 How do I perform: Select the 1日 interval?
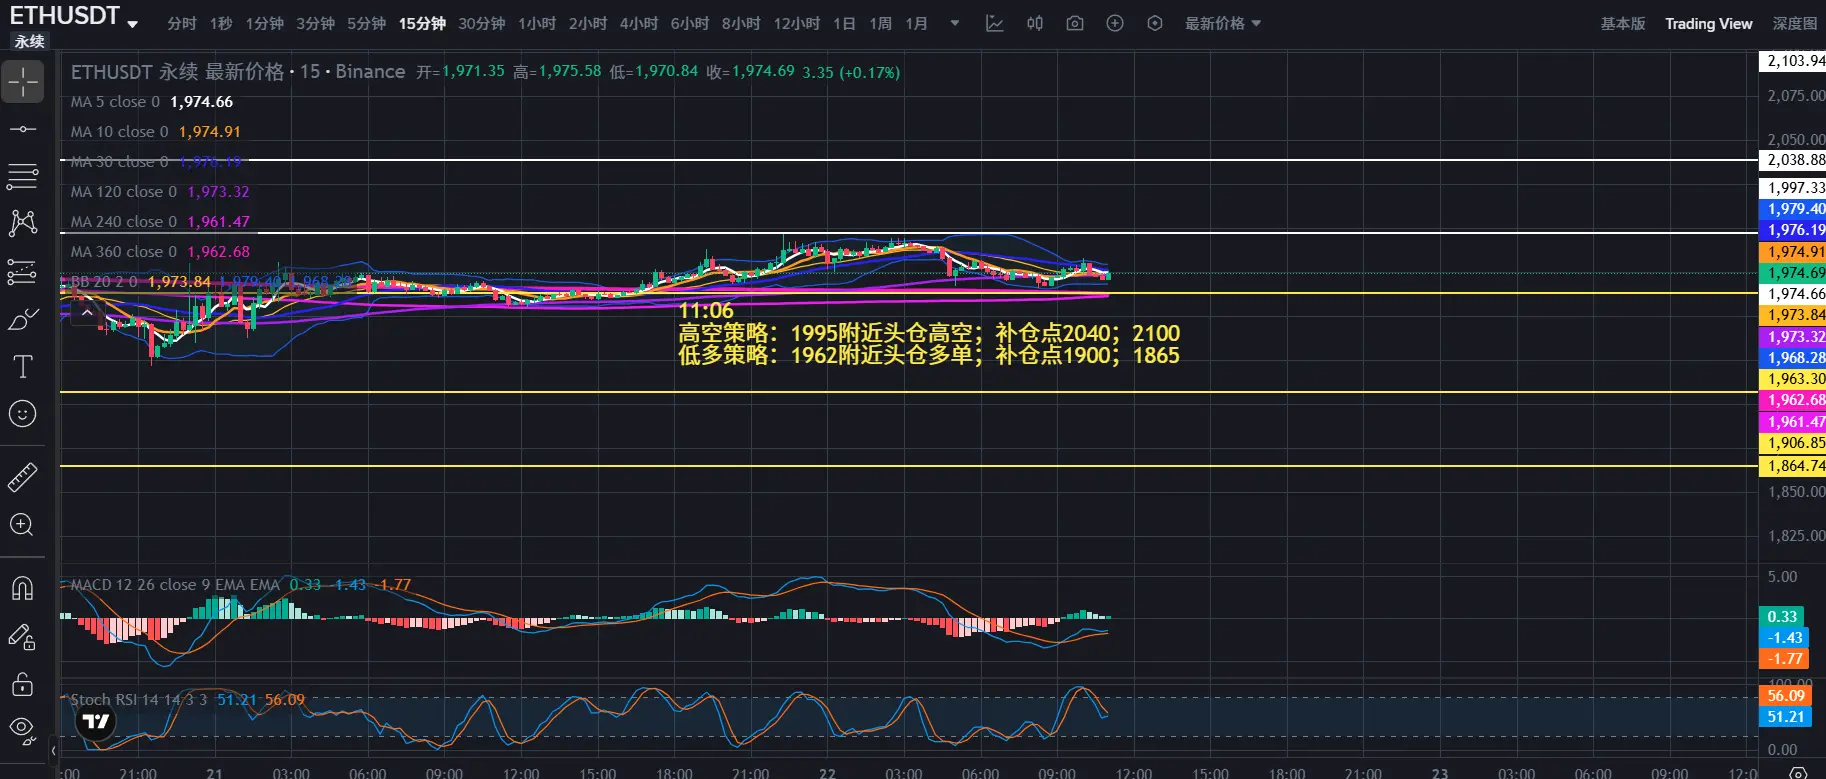(x=845, y=23)
